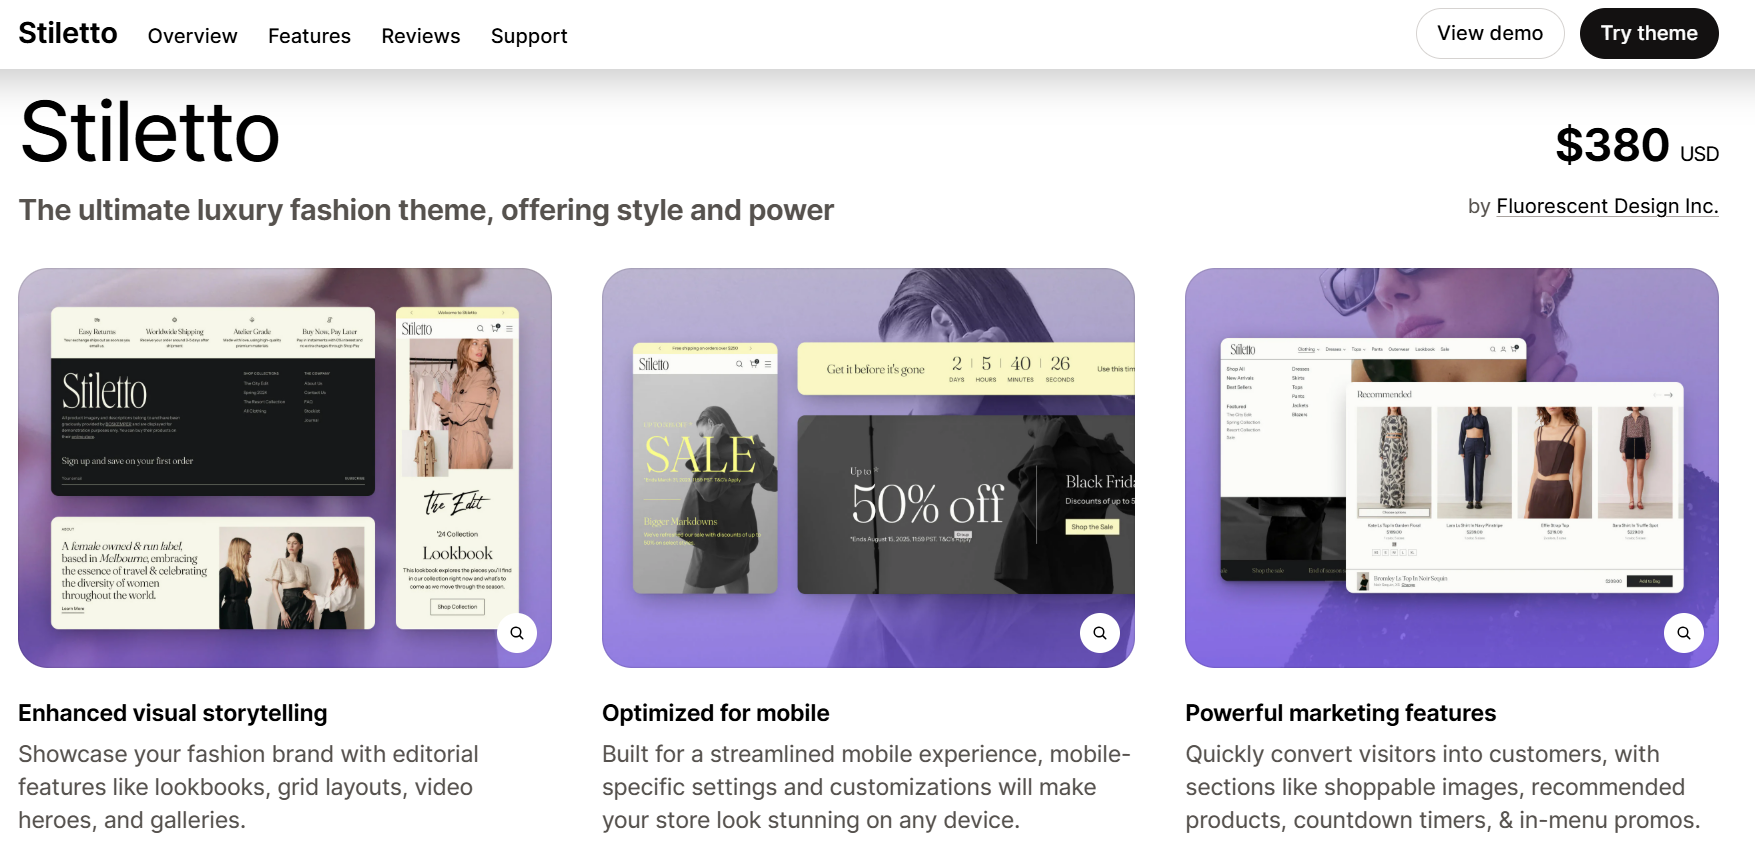Open the Recommended products preview thumbnail

tap(1452, 468)
